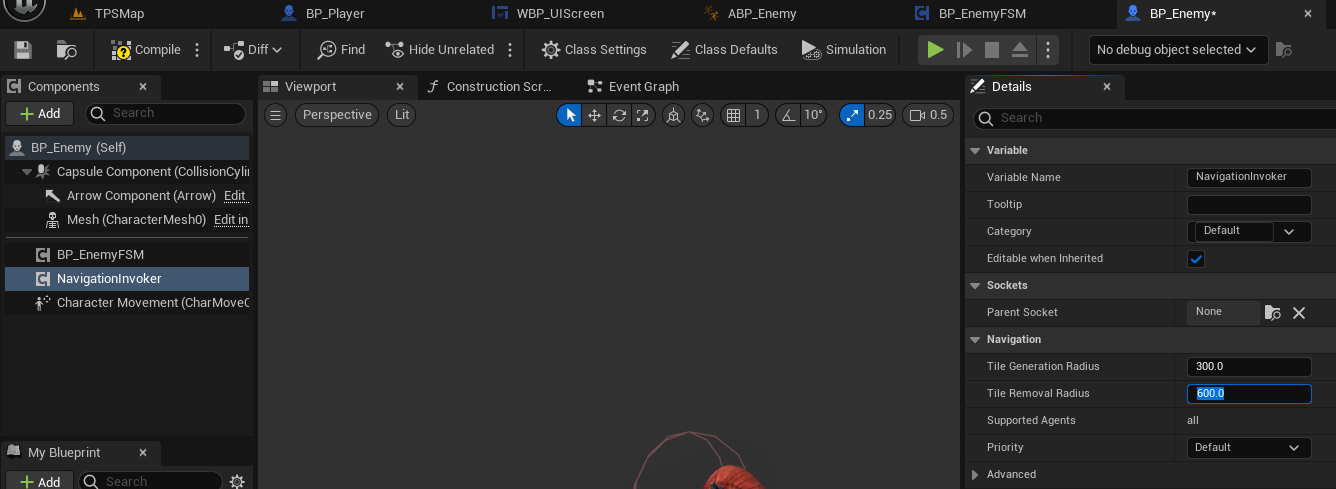Toggle world/local coordinate system icon
The image size is (1336, 489).
click(x=673, y=115)
